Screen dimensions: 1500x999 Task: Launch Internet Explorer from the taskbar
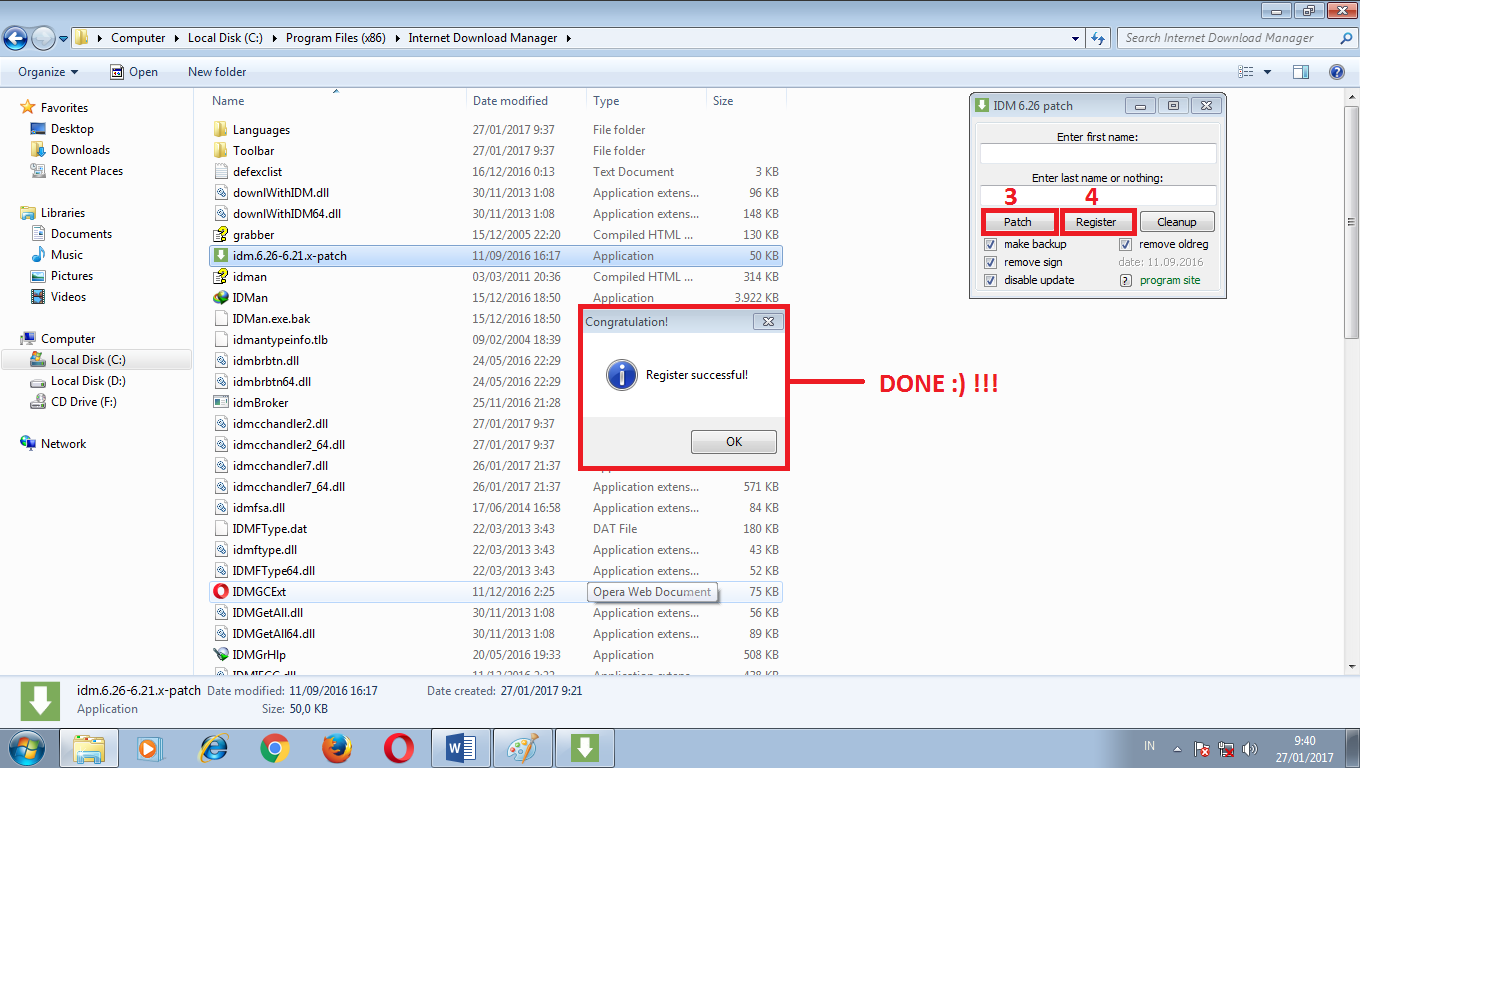(x=213, y=748)
